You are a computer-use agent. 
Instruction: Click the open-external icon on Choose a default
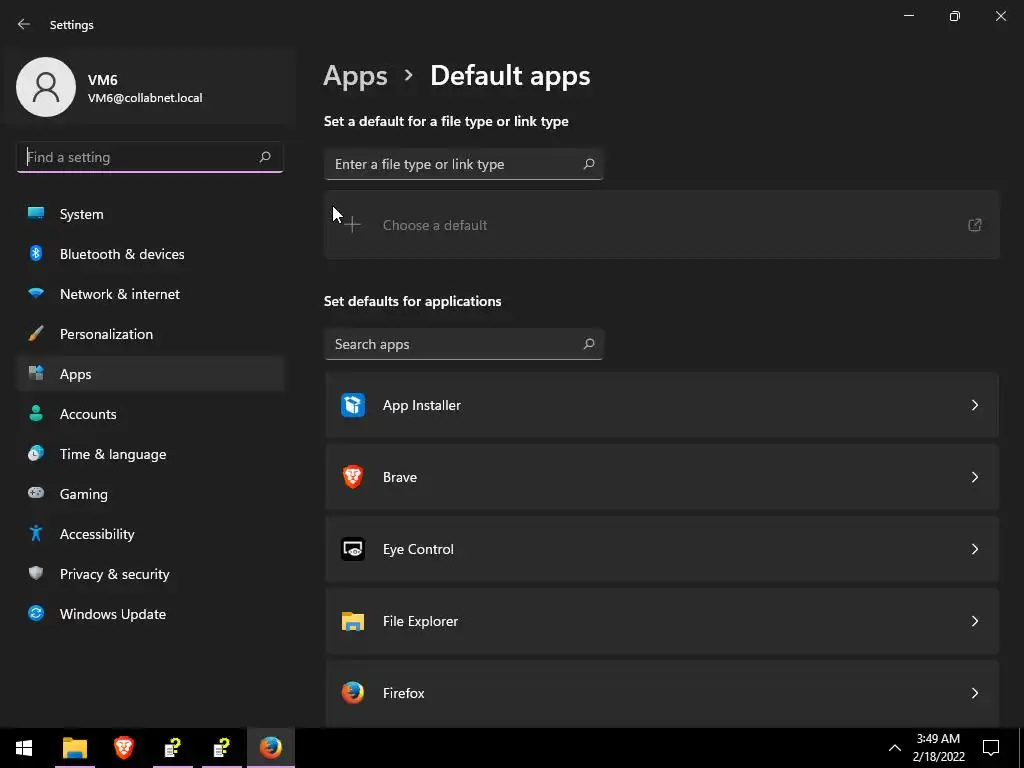pyautogui.click(x=974, y=225)
